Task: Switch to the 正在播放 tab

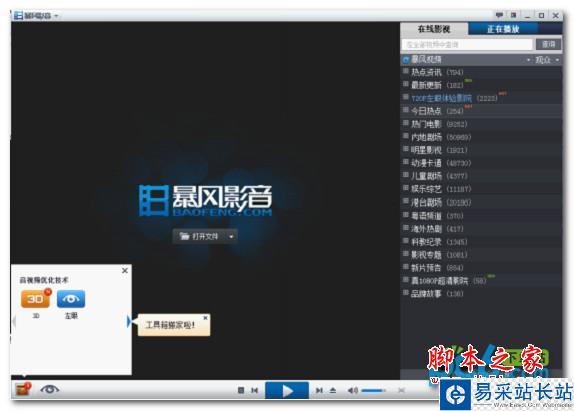Action: [503, 29]
